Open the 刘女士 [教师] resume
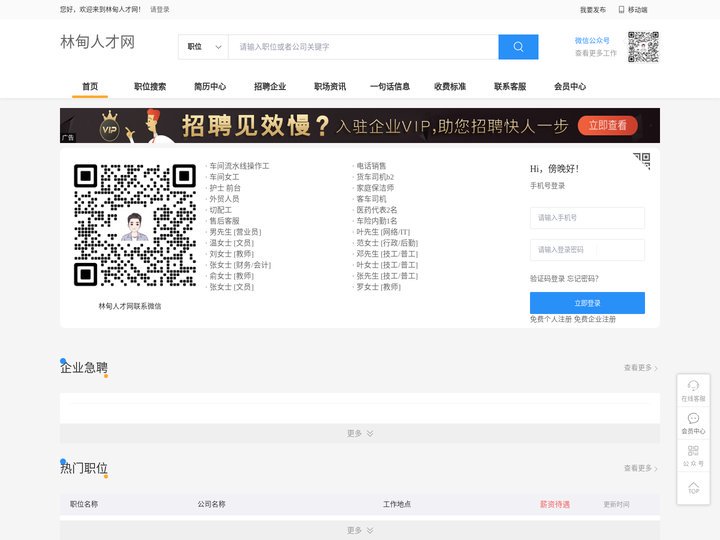Image resolution: width=720 pixels, height=540 pixels. (x=231, y=254)
